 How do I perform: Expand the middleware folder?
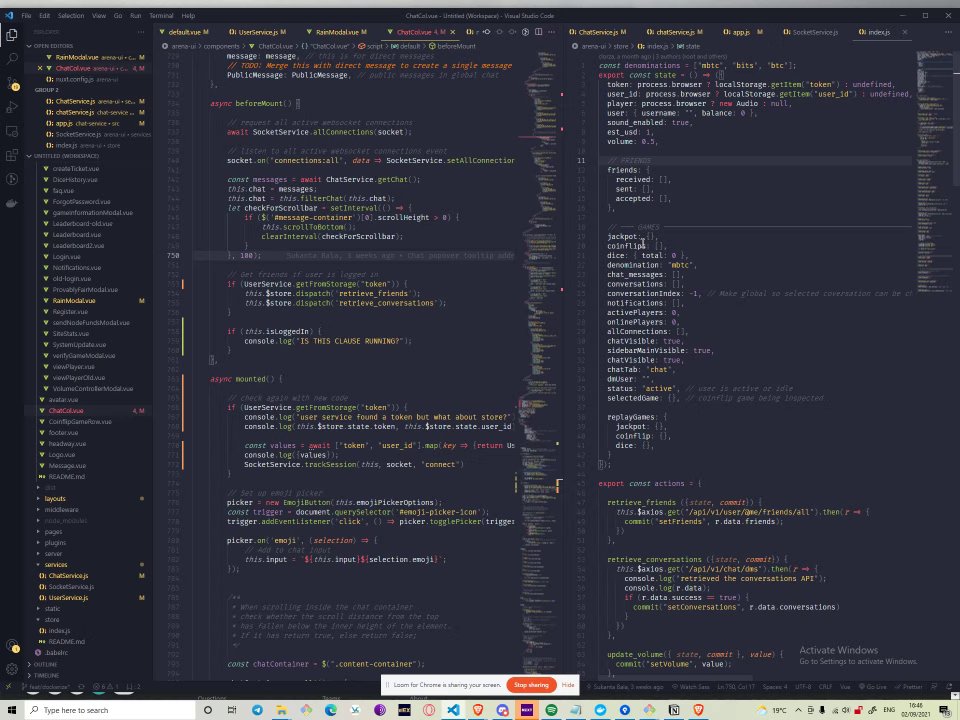coord(61,510)
